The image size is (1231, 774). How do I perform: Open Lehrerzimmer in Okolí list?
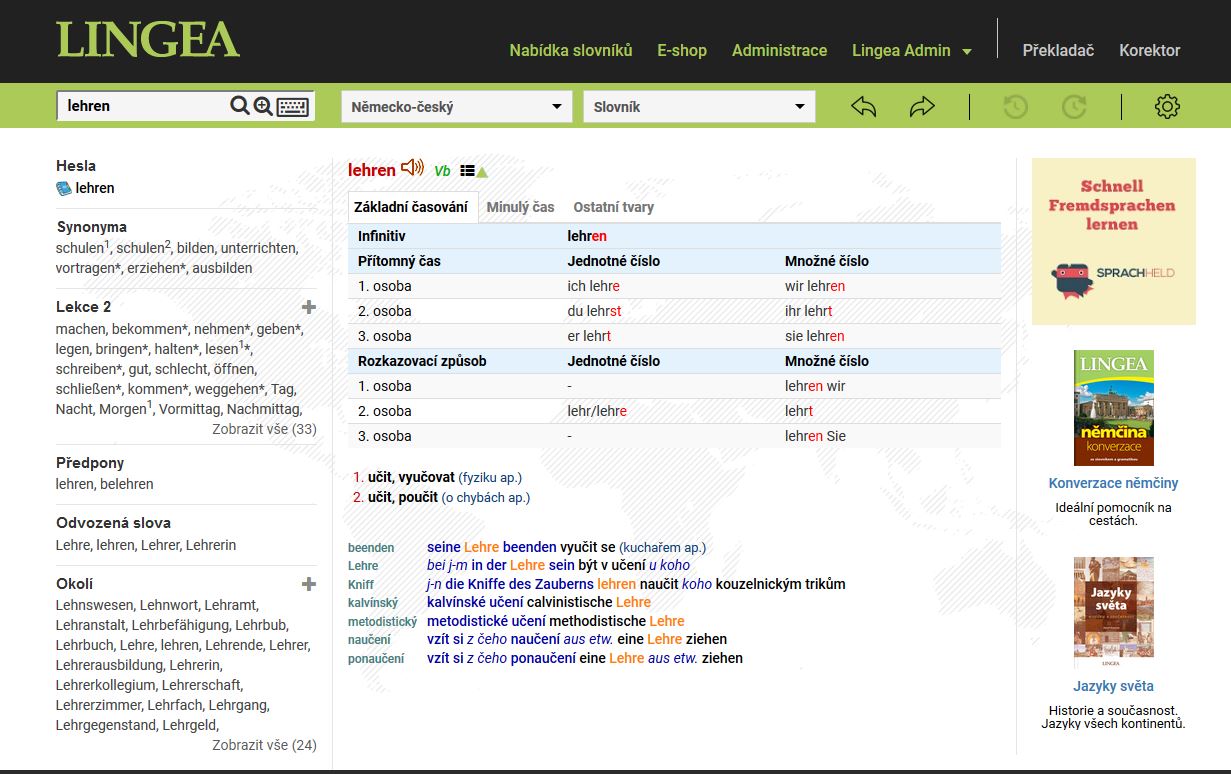point(98,705)
